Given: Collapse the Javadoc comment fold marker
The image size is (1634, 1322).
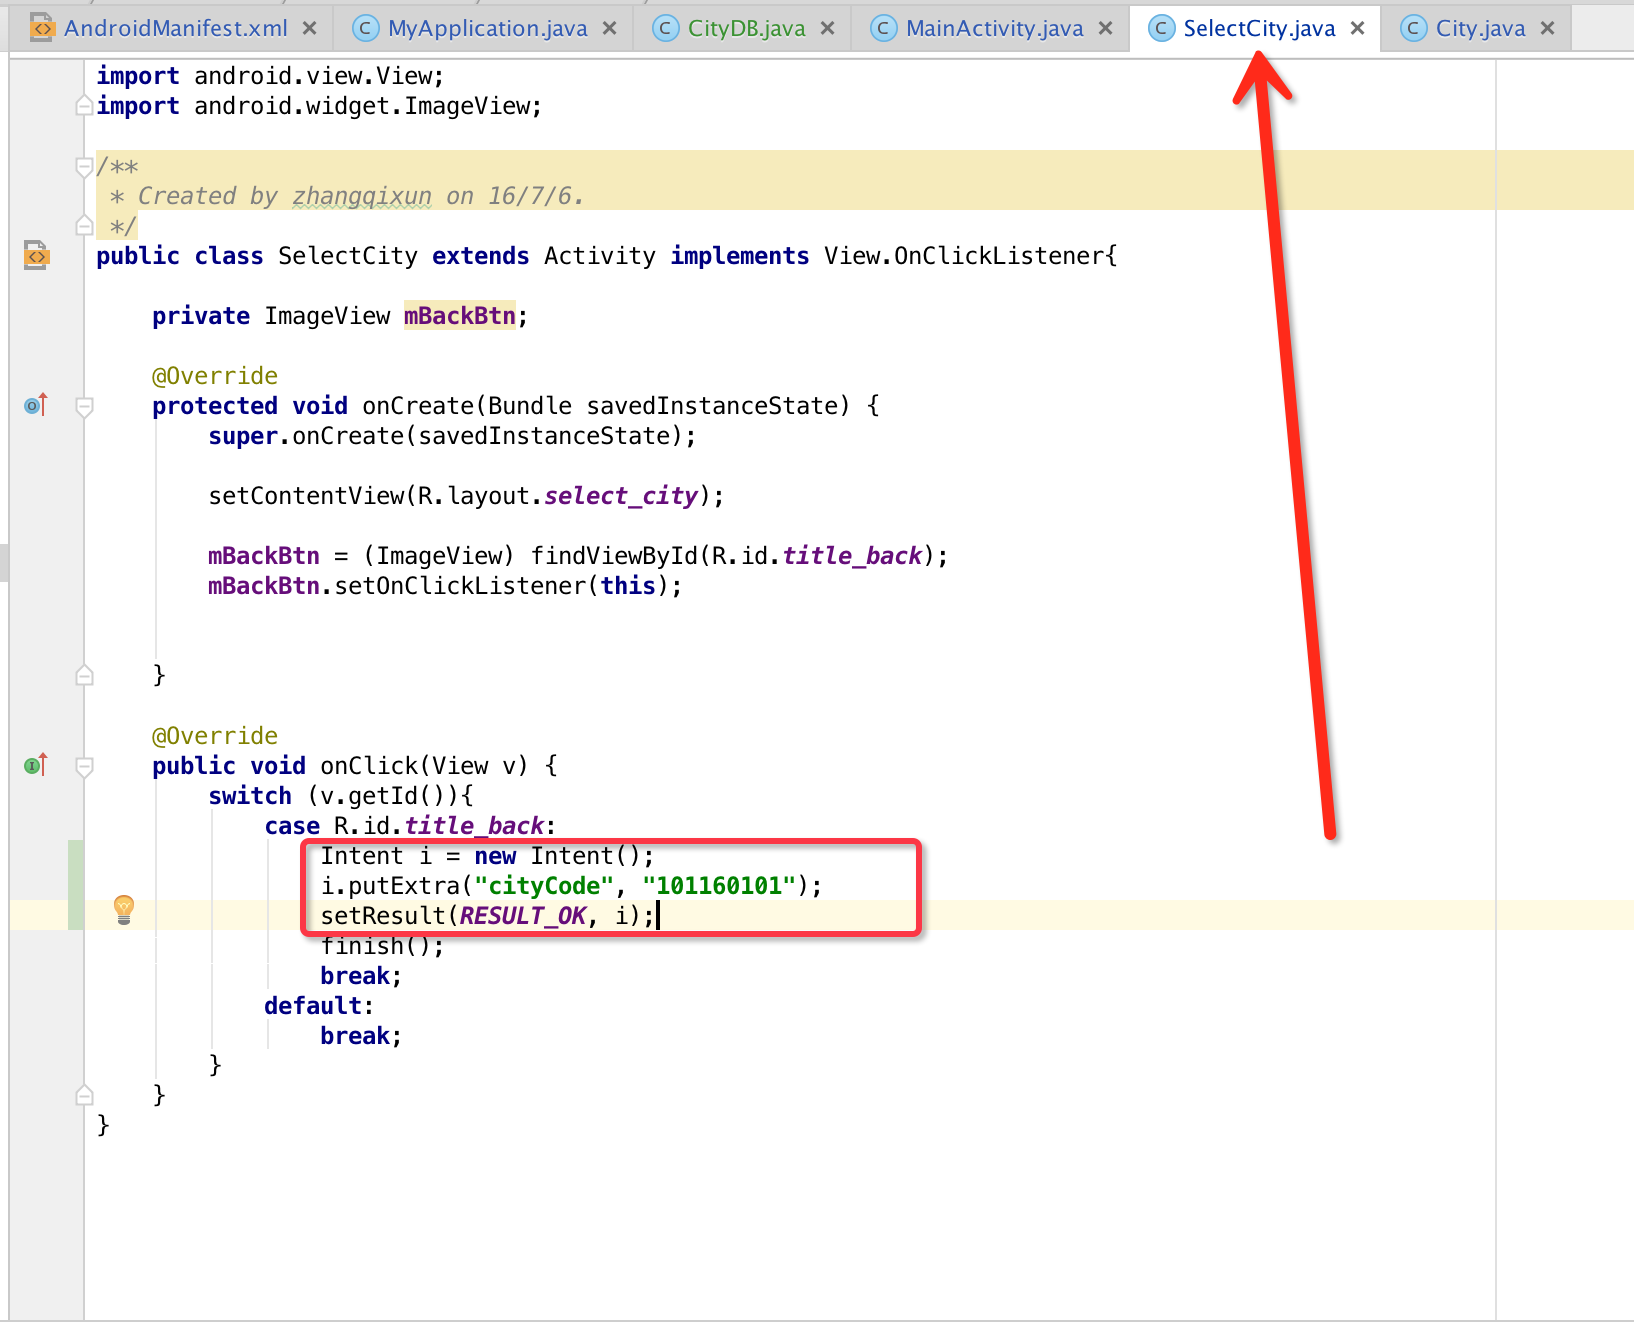Looking at the screenshot, I should pos(85,166).
